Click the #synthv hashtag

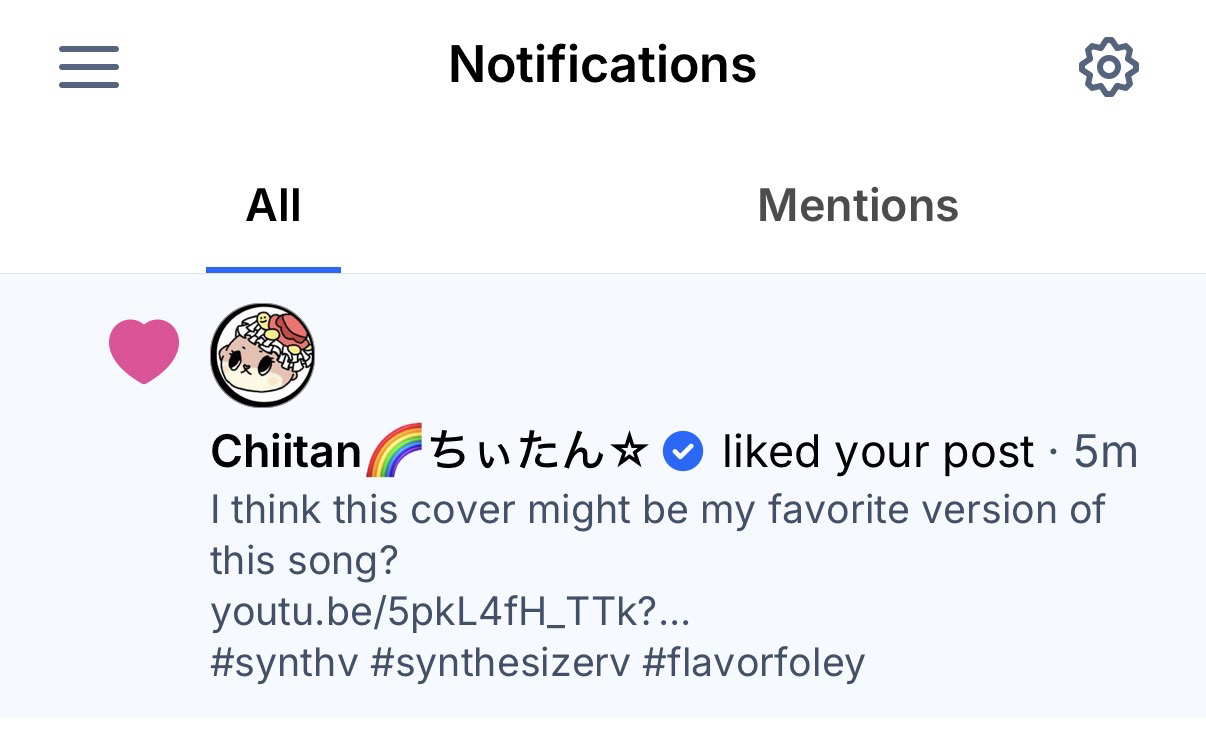coord(284,662)
